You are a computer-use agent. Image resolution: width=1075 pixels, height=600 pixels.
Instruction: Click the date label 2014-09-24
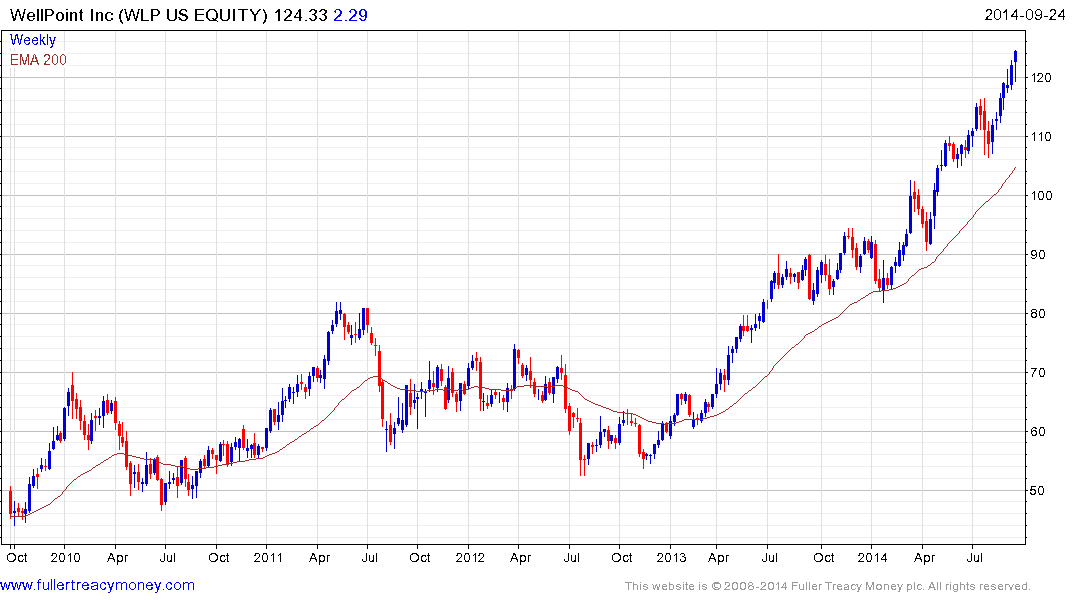1024,15
